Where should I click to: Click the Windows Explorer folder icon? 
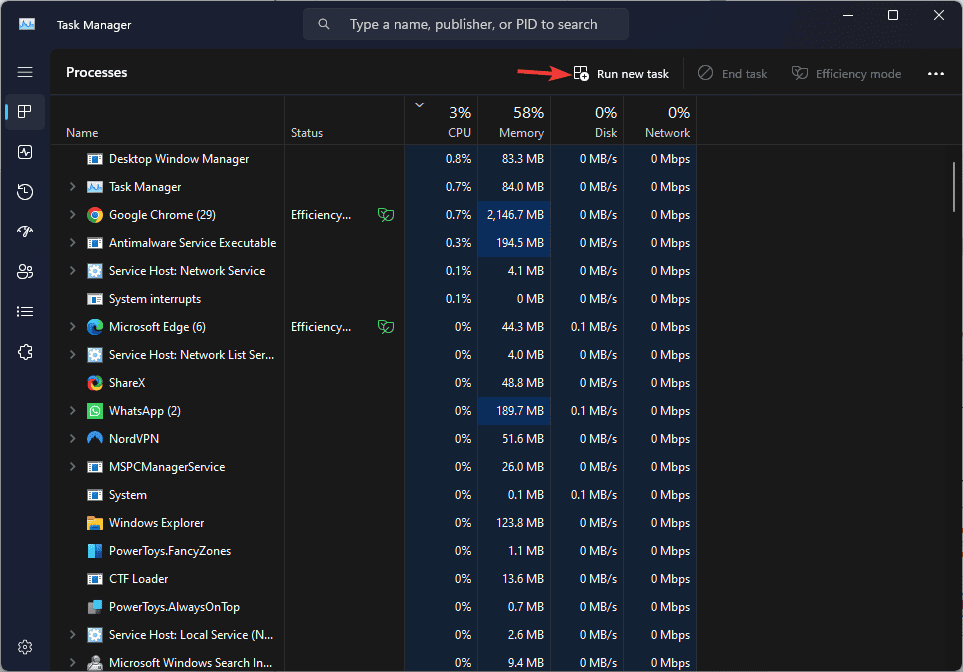click(x=95, y=523)
